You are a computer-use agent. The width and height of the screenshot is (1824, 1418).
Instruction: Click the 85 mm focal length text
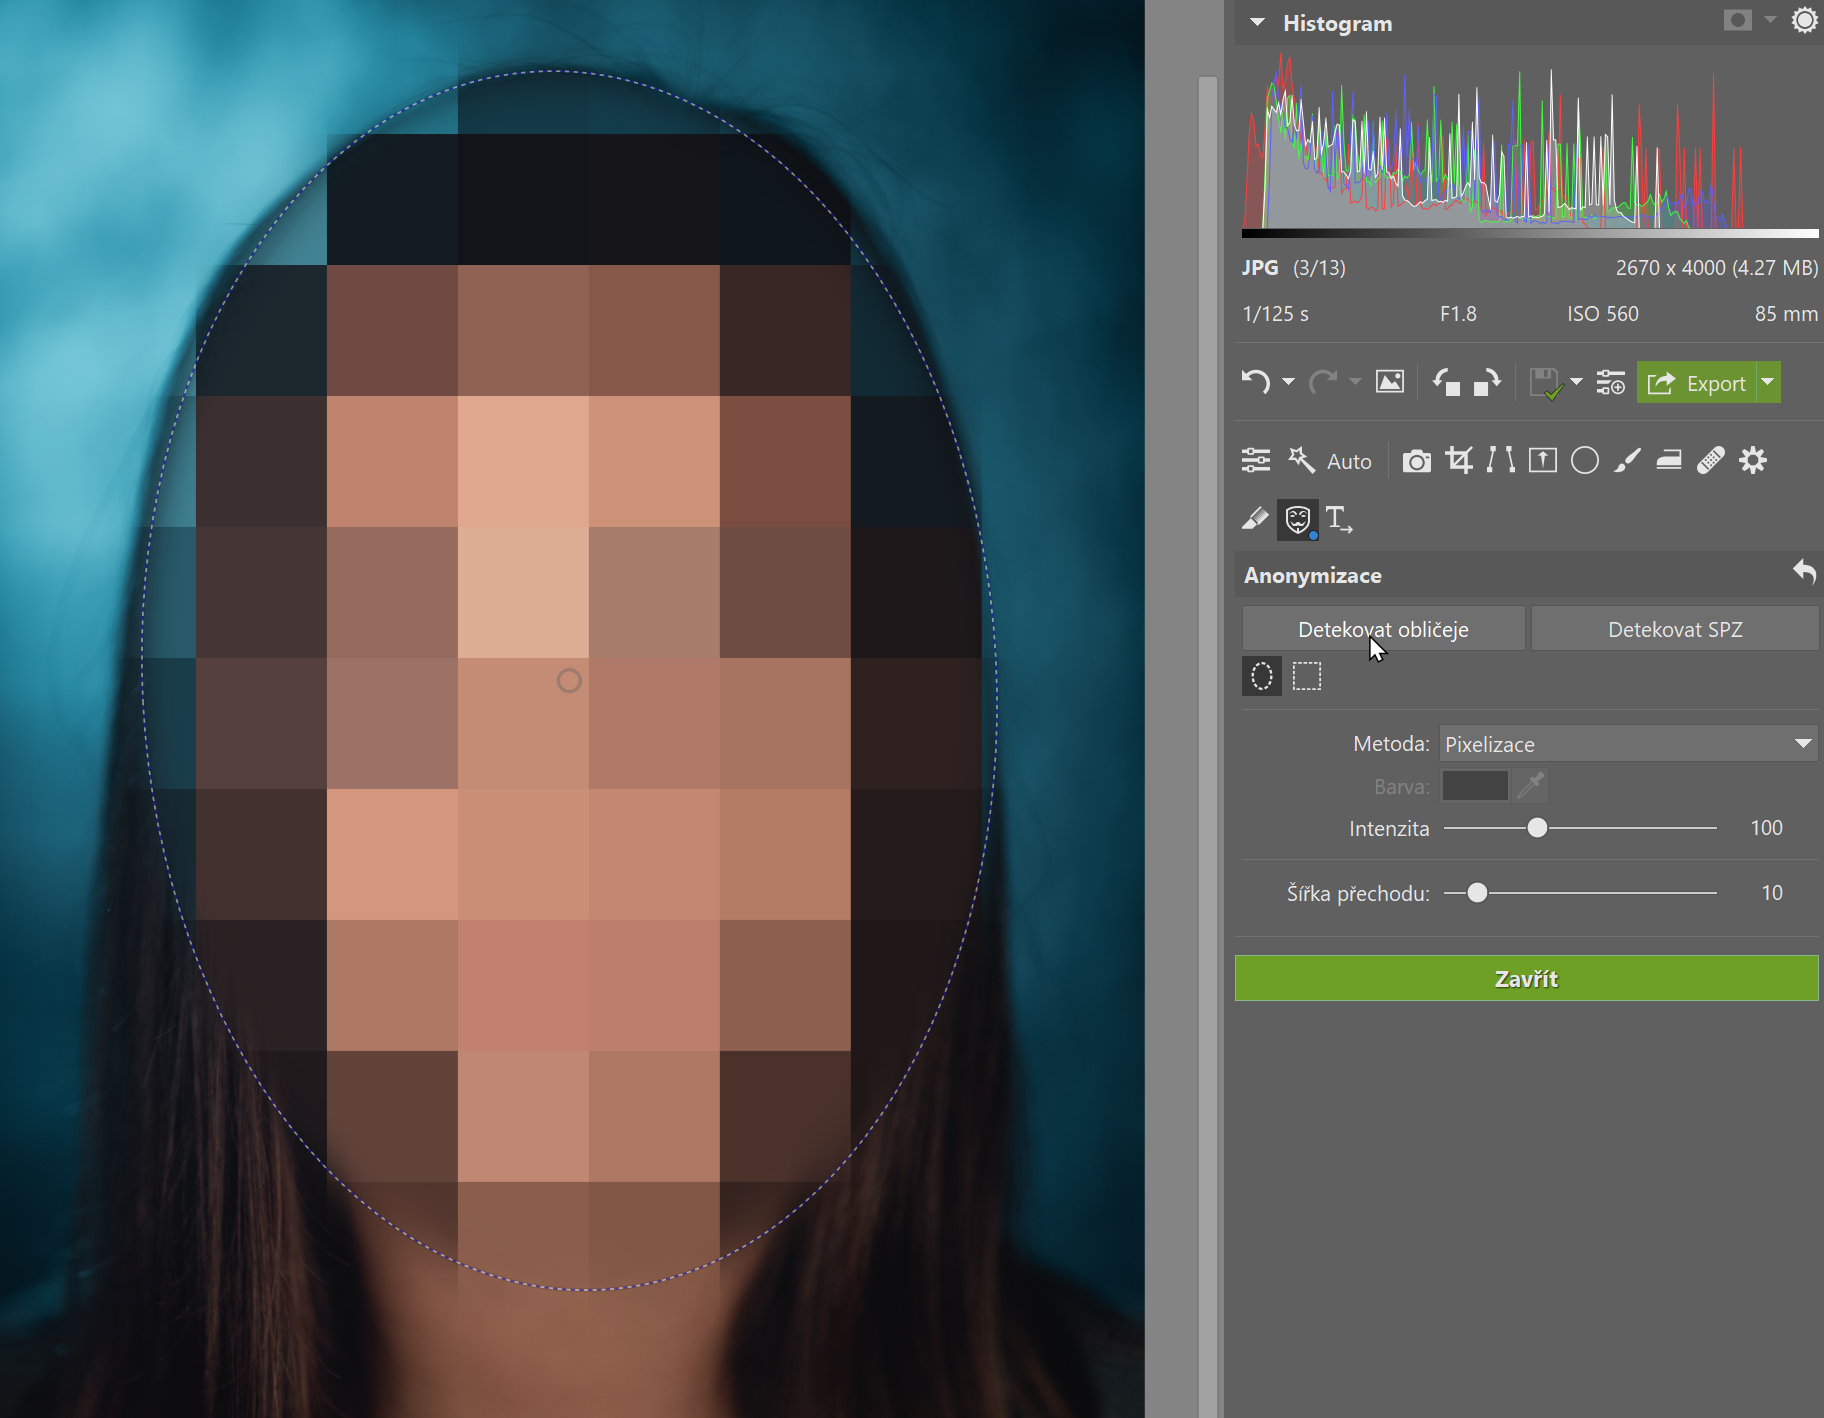(1786, 314)
